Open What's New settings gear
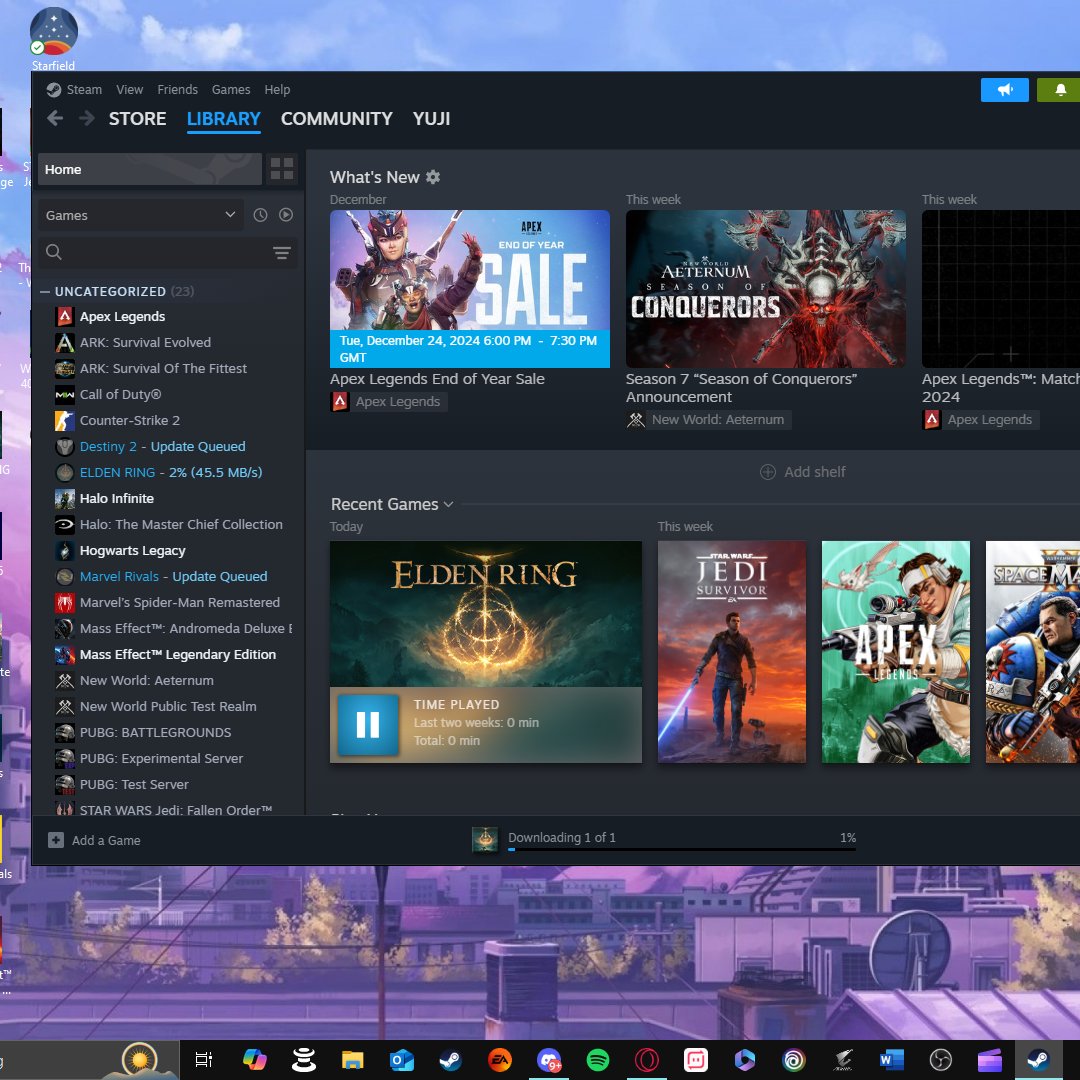Image resolution: width=1080 pixels, height=1080 pixels. [x=433, y=177]
